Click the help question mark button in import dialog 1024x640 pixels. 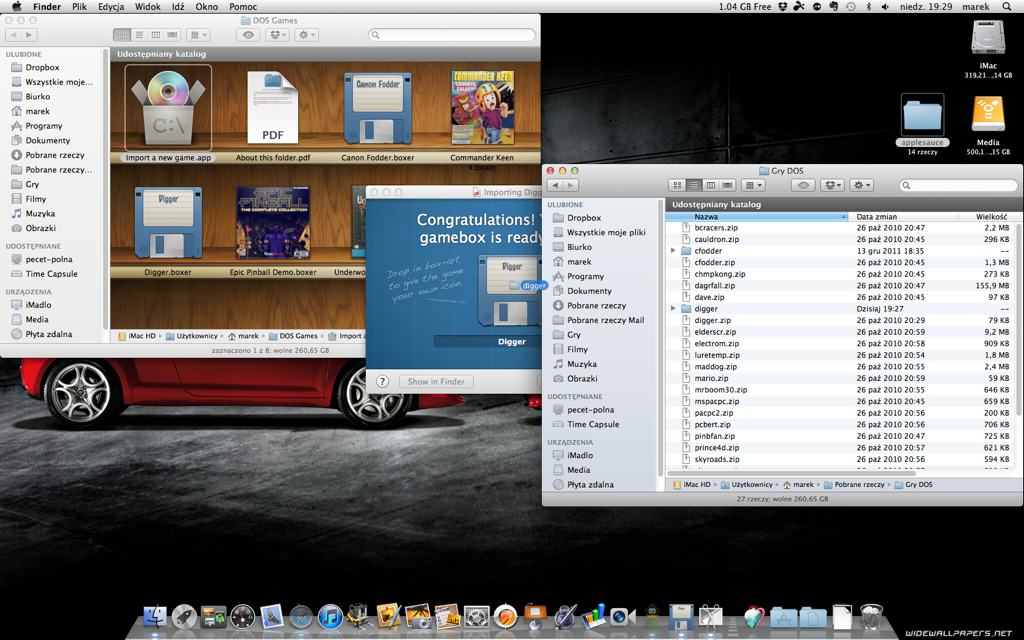[x=382, y=381]
